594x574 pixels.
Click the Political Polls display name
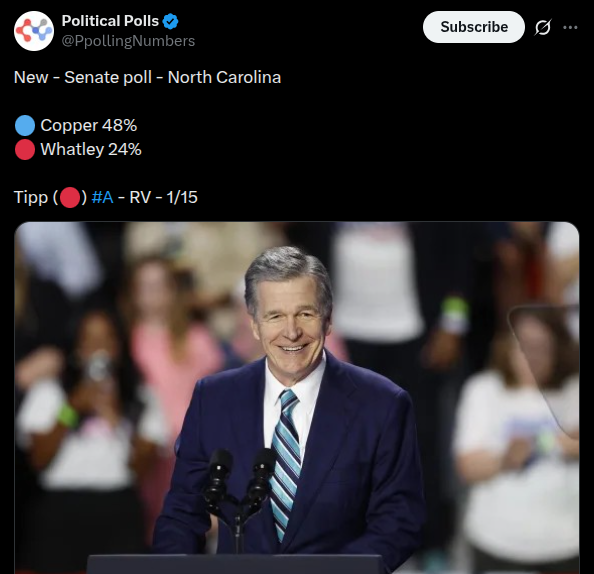[110, 21]
